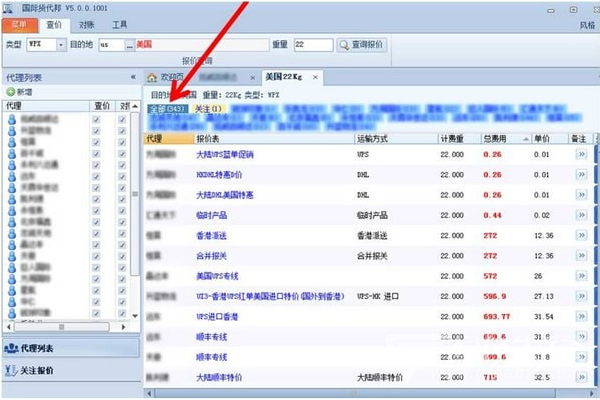Click the green 新增 add agent icon
The image size is (600, 400).
[10, 91]
